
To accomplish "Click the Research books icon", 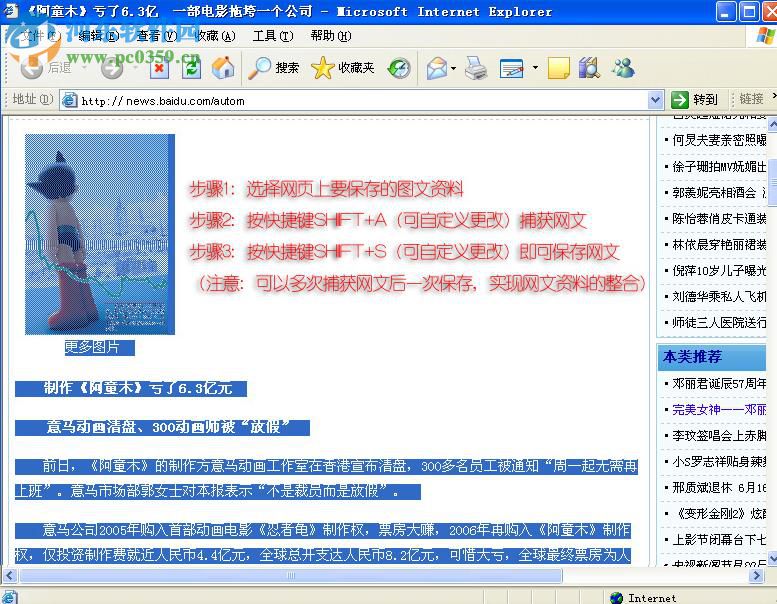I will tap(589, 68).
